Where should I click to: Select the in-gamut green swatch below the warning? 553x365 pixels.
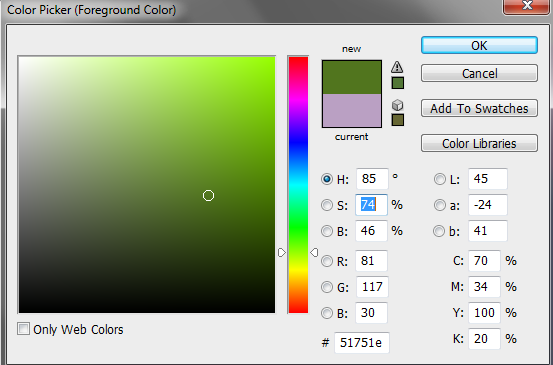[398, 83]
